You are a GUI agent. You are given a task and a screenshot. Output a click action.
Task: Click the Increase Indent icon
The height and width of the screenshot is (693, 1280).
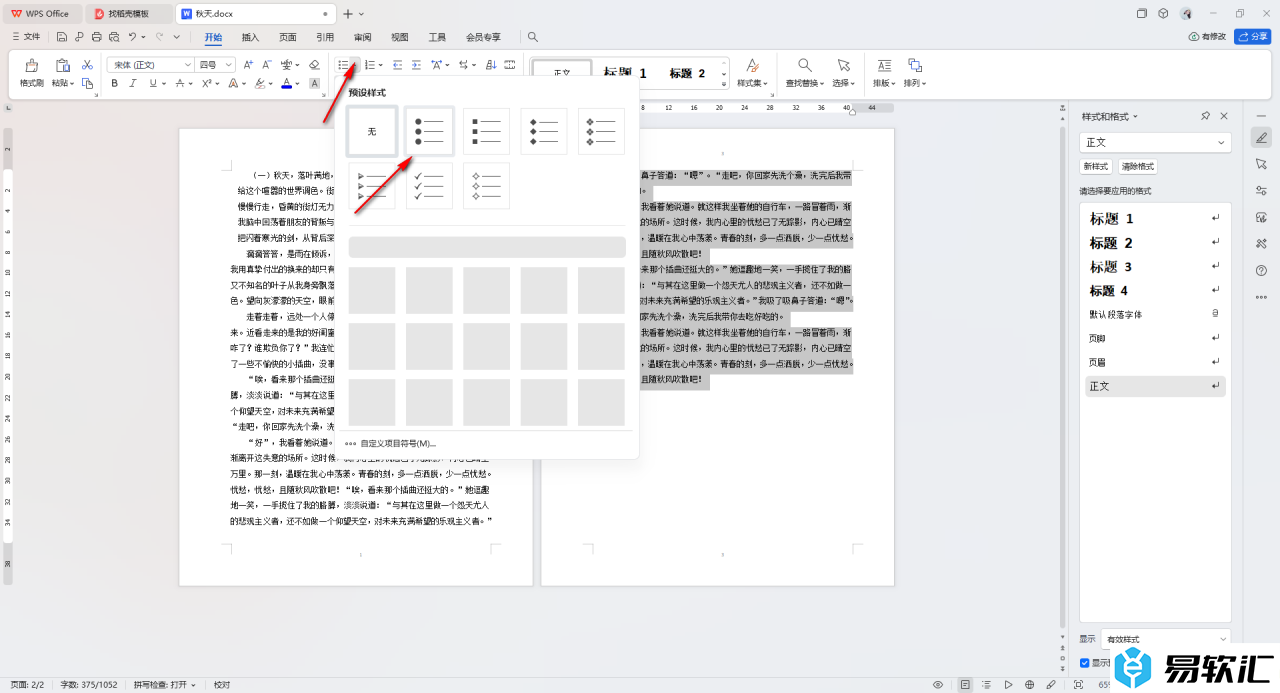click(415, 64)
